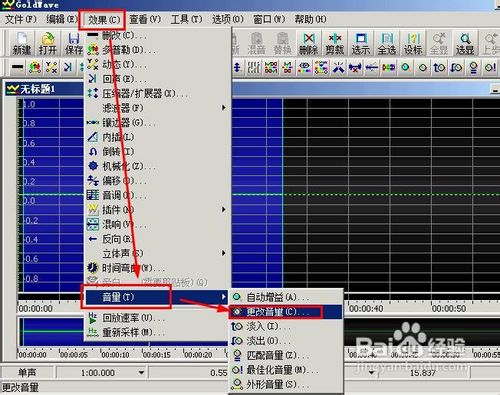Click the fade in toolbar icon
The width and height of the screenshot is (500, 395).
tap(439, 68)
